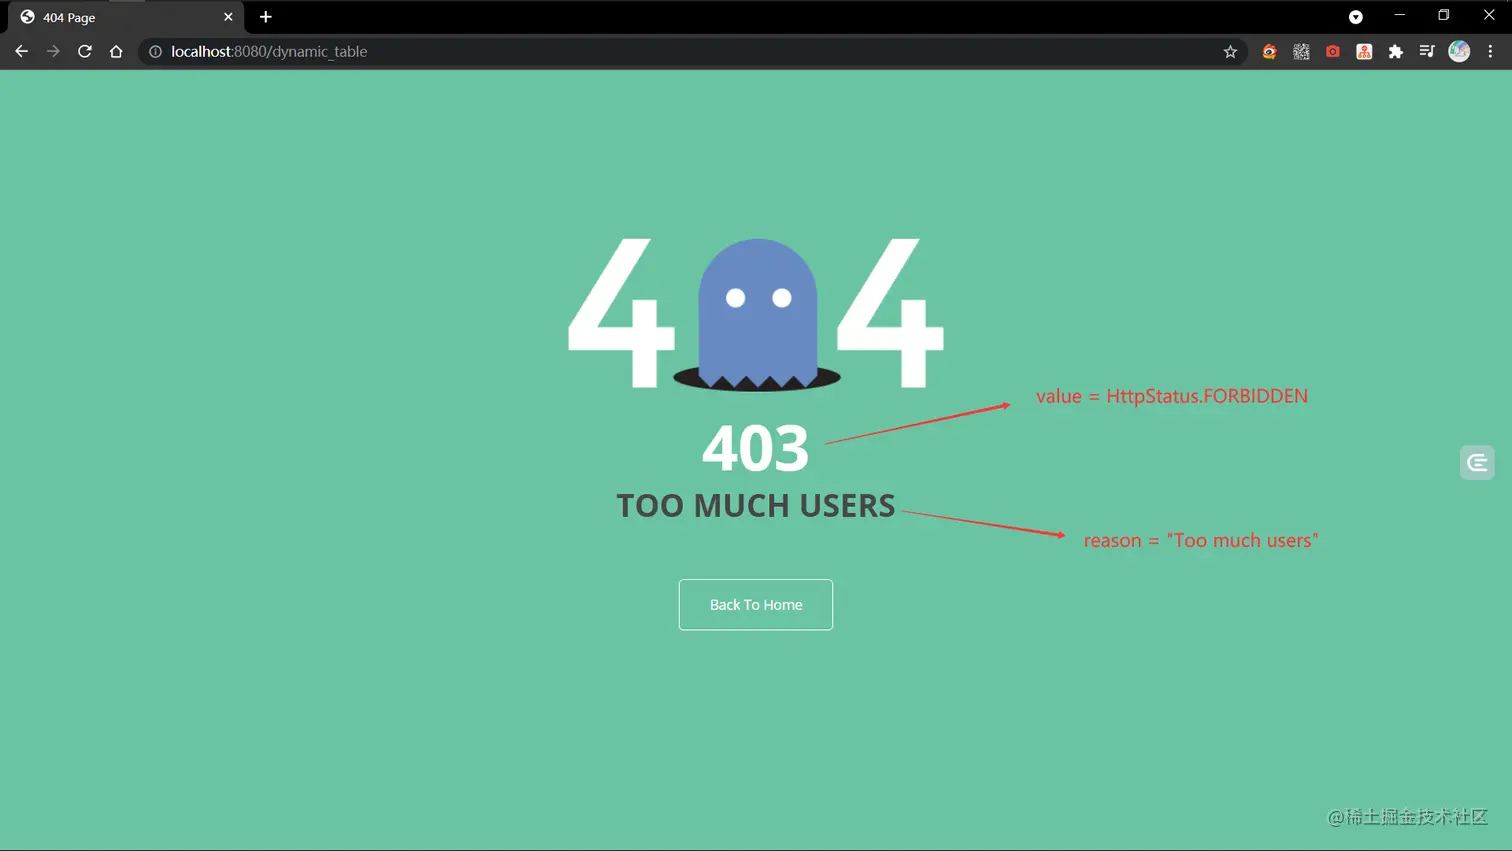Click the browser forward arrow
The height and width of the screenshot is (851, 1512).
53,51
